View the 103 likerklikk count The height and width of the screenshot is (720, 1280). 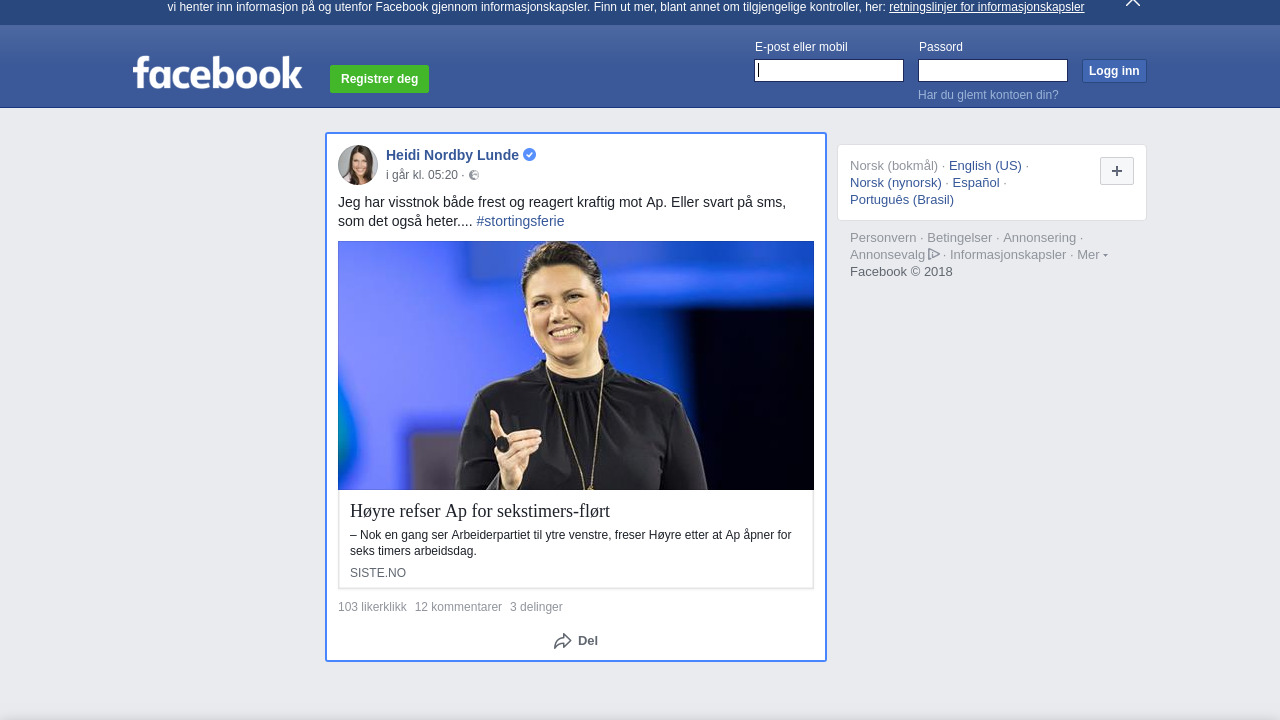(372, 607)
